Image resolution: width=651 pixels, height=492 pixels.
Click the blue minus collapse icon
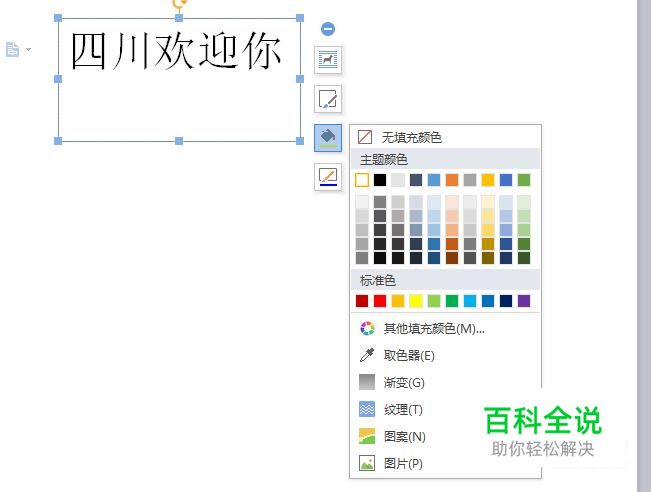point(328,29)
